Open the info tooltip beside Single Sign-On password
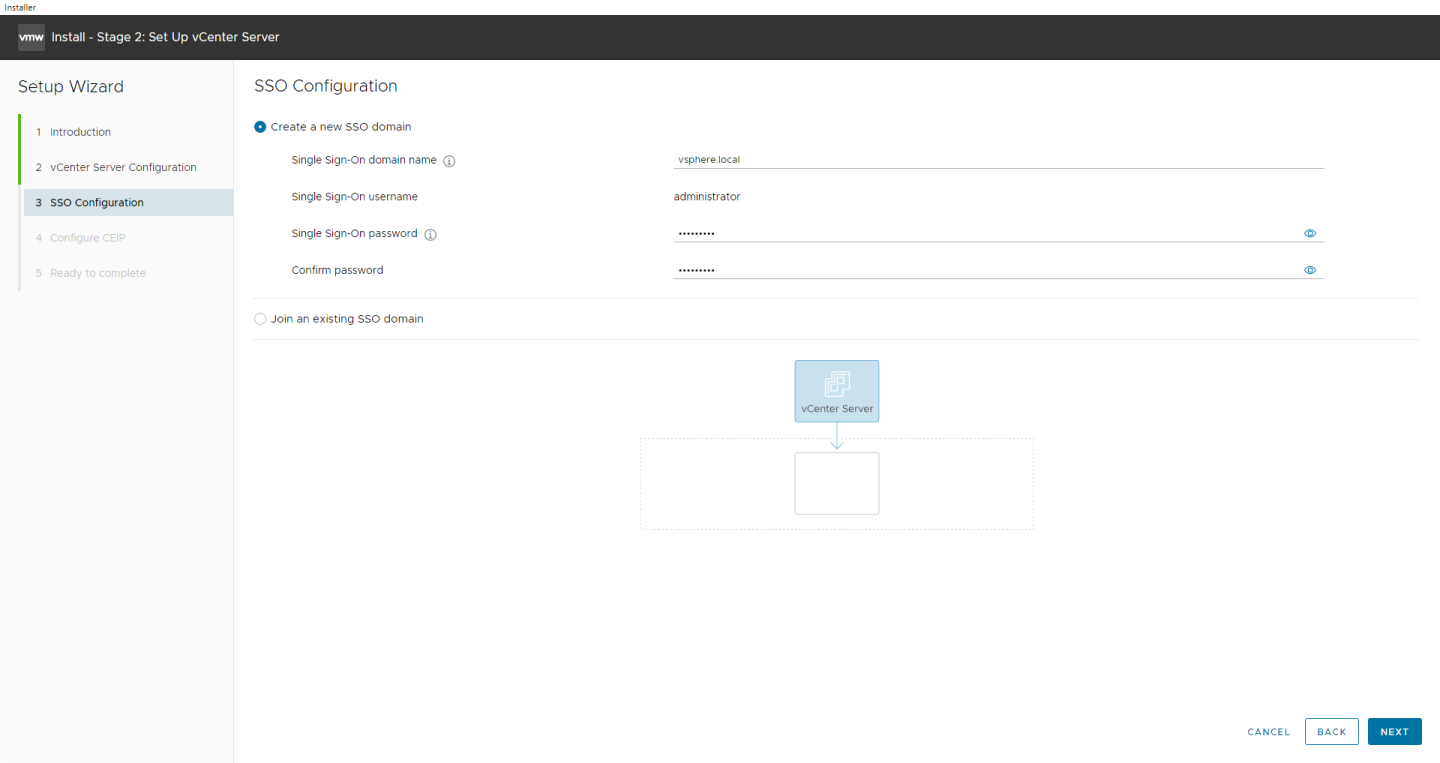 click(x=432, y=233)
